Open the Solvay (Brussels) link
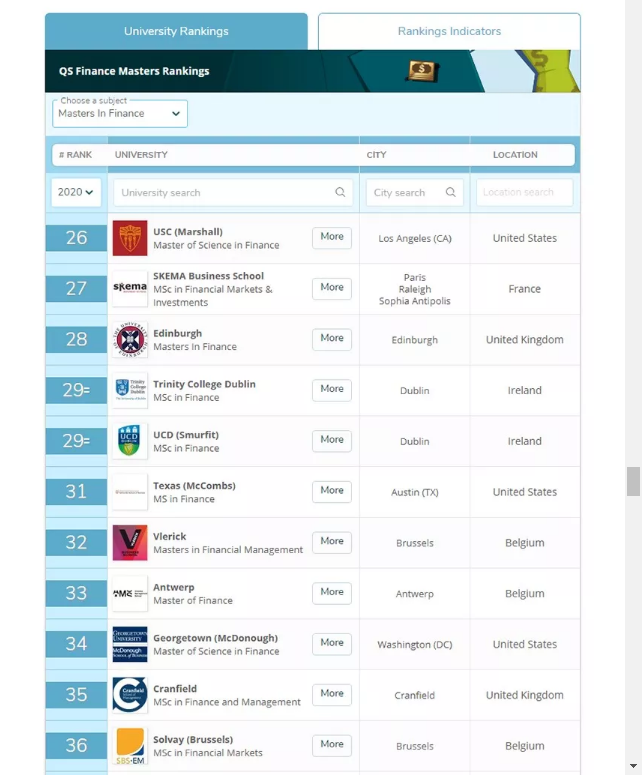Image resolution: width=642 pixels, height=775 pixels. coord(193,740)
